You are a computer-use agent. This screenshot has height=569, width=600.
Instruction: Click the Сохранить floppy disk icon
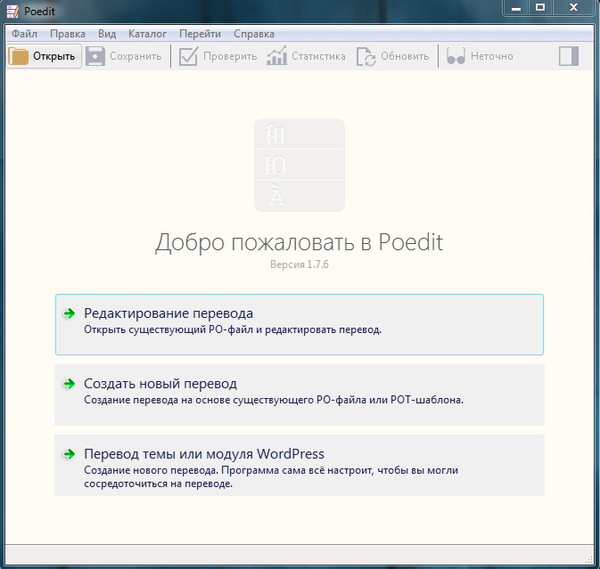coord(96,56)
